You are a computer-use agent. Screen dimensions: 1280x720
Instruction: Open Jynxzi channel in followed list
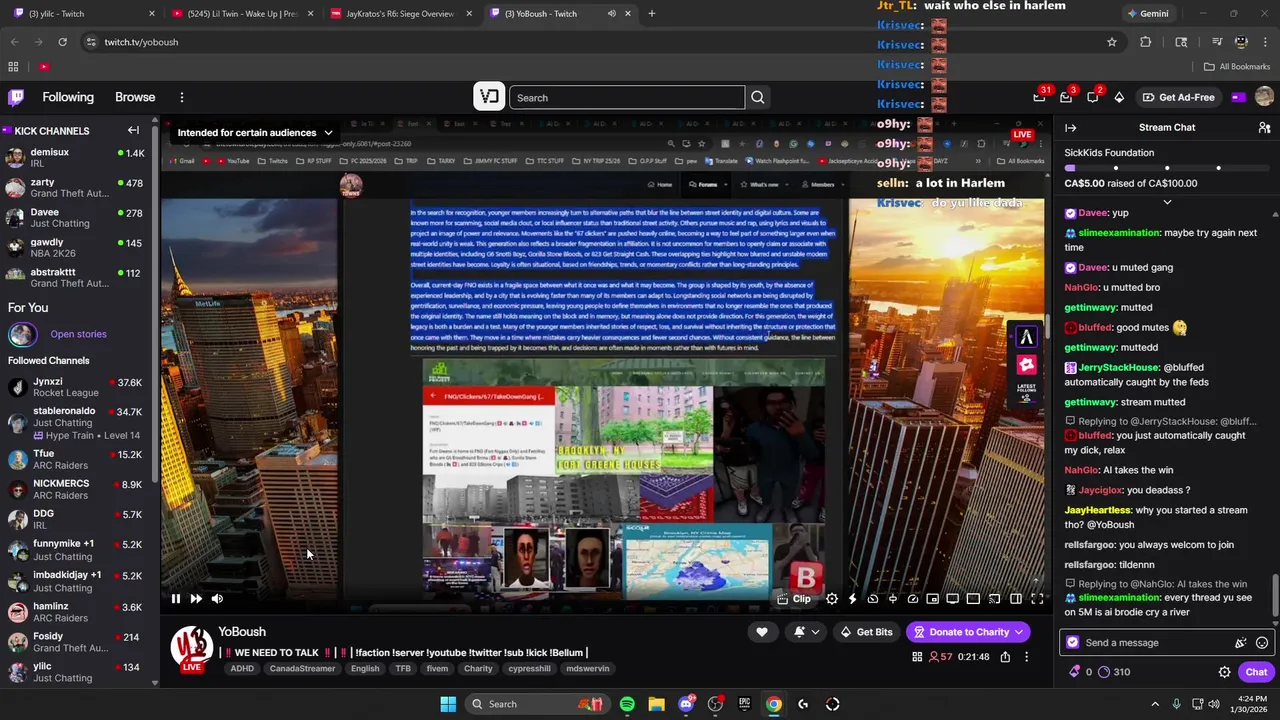(75, 387)
